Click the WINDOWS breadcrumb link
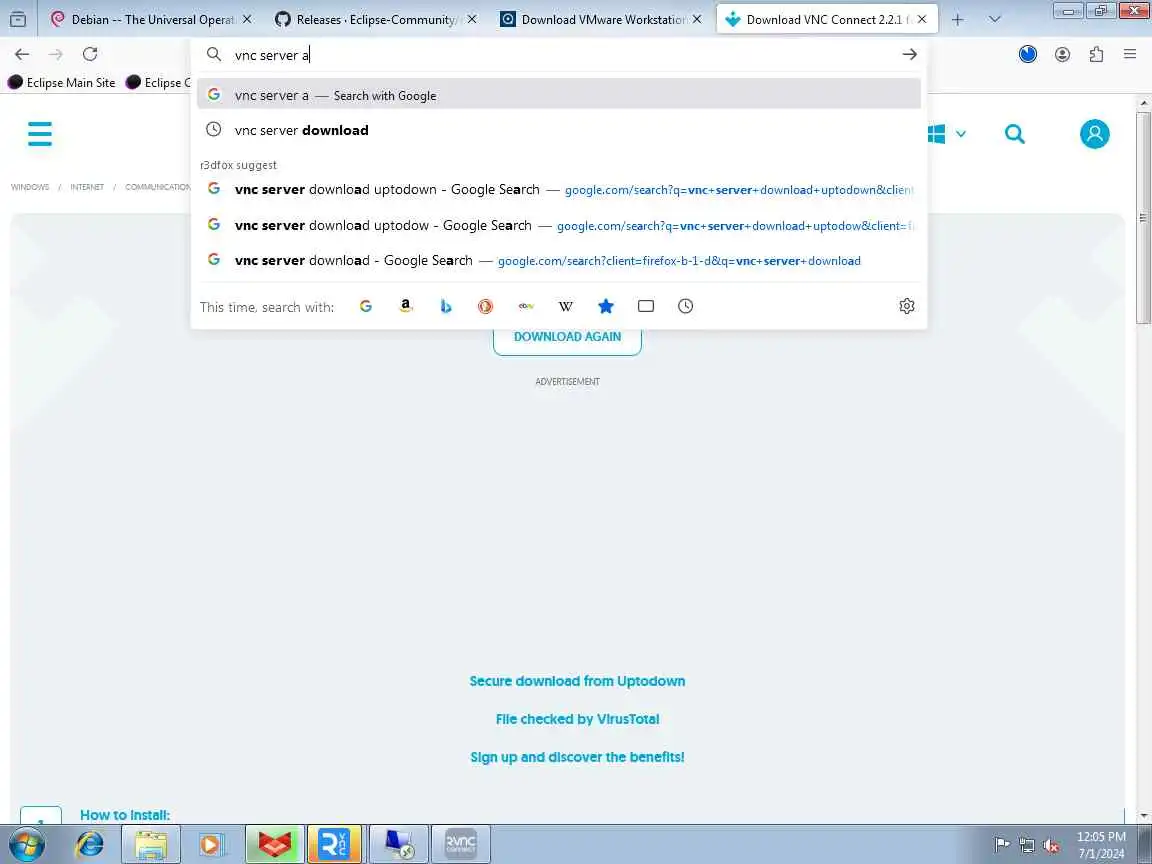Screen dimensions: 1152x864 pyautogui.click(x=30, y=187)
